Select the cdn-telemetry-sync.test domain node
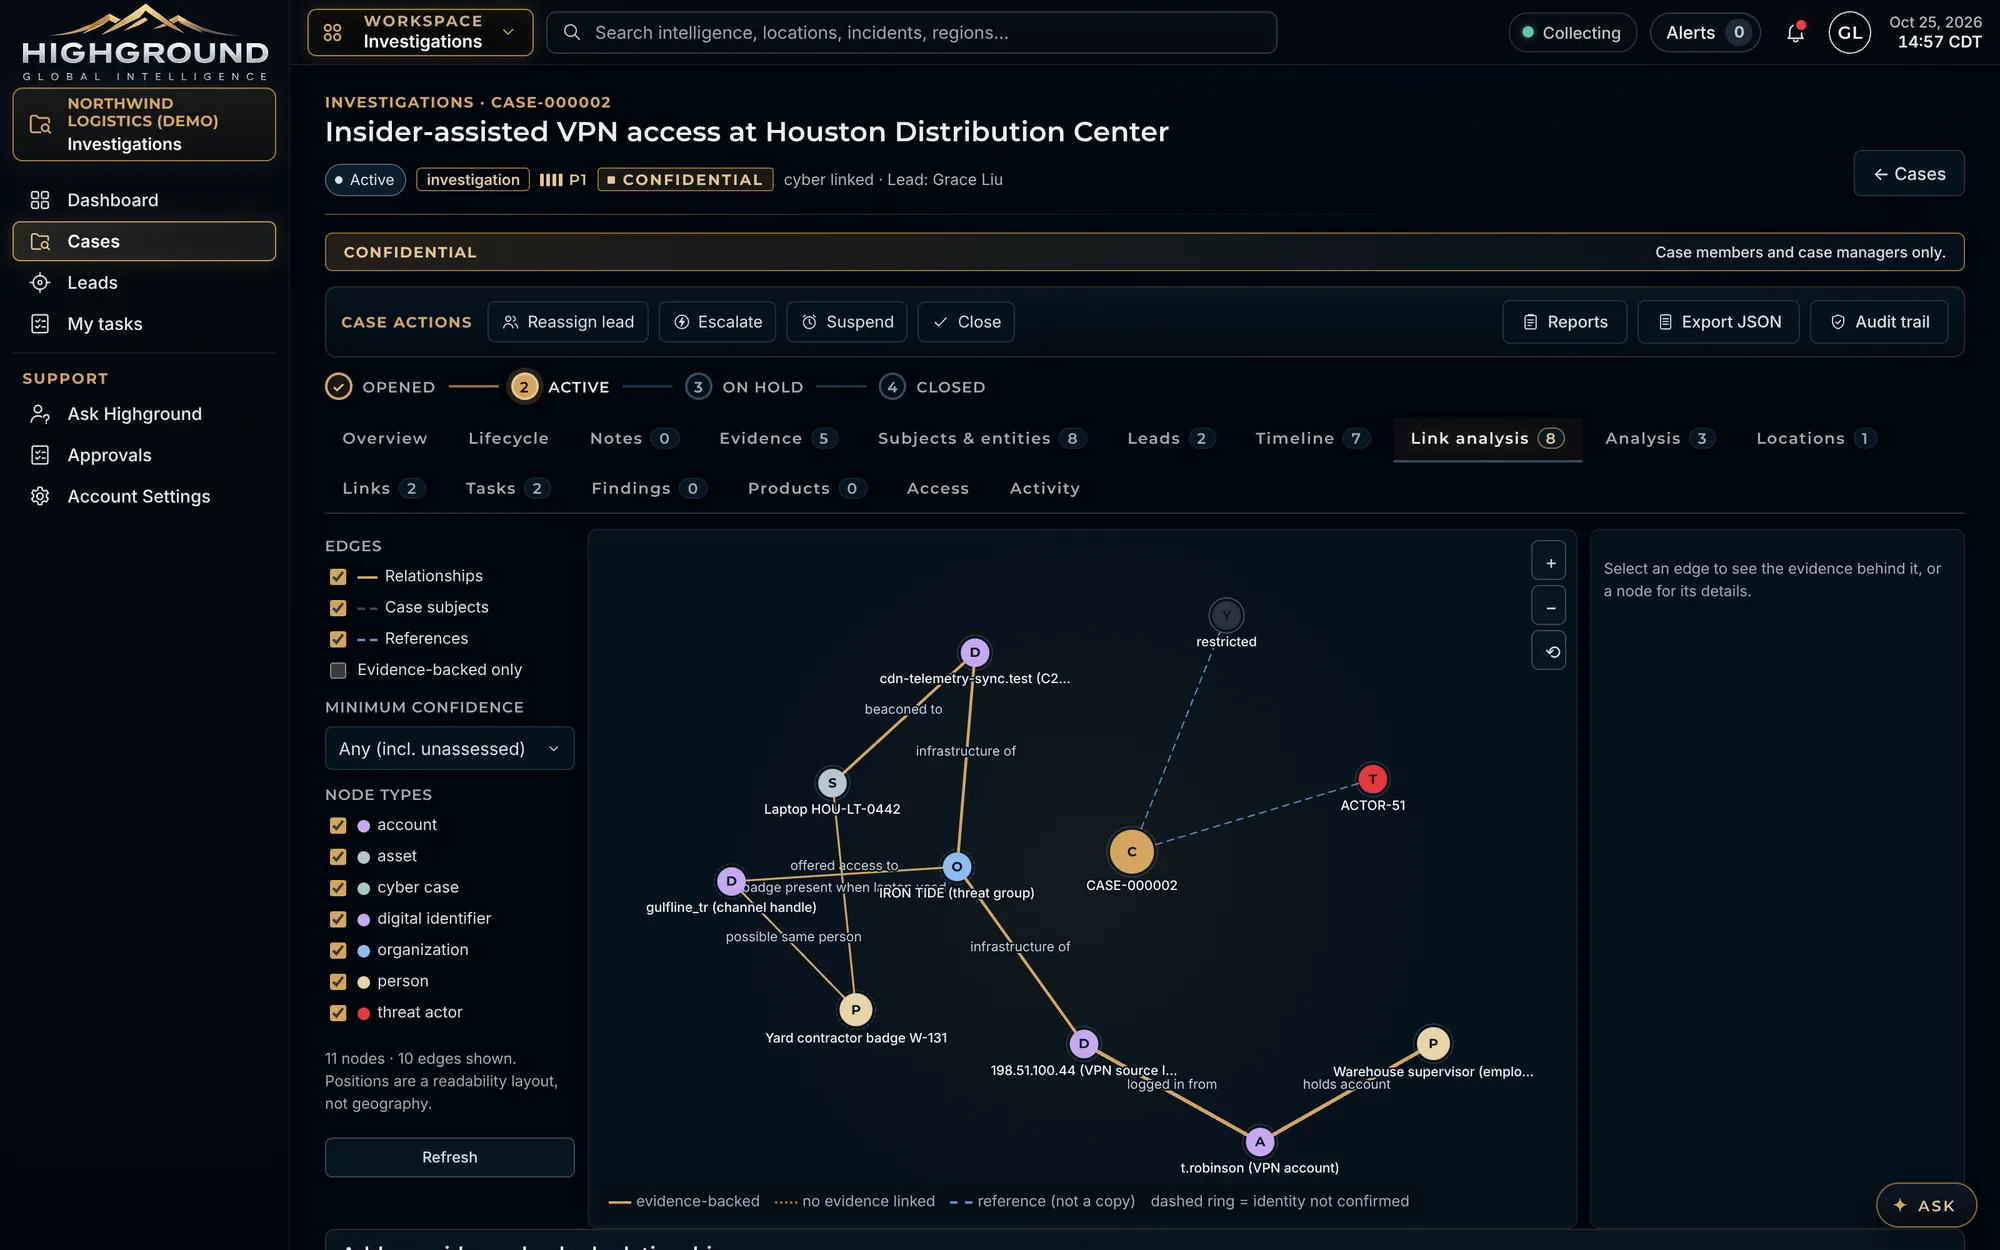Screen dimensions: 2000x1250 (x=975, y=652)
